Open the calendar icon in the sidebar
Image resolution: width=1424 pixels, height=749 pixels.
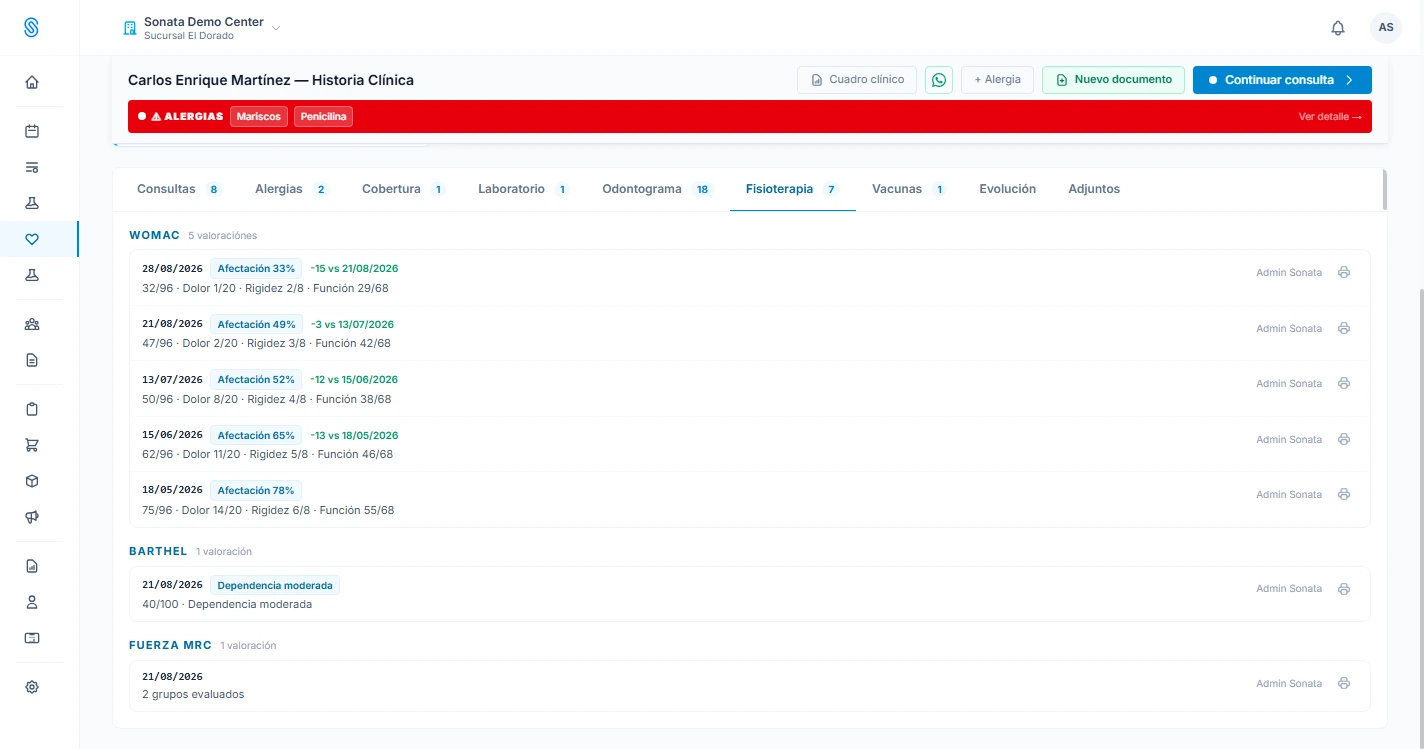point(32,130)
